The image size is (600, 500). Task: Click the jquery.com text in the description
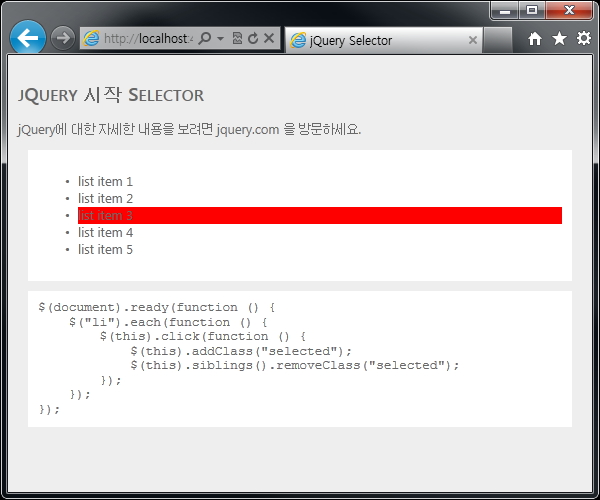[x=248, y=130]
